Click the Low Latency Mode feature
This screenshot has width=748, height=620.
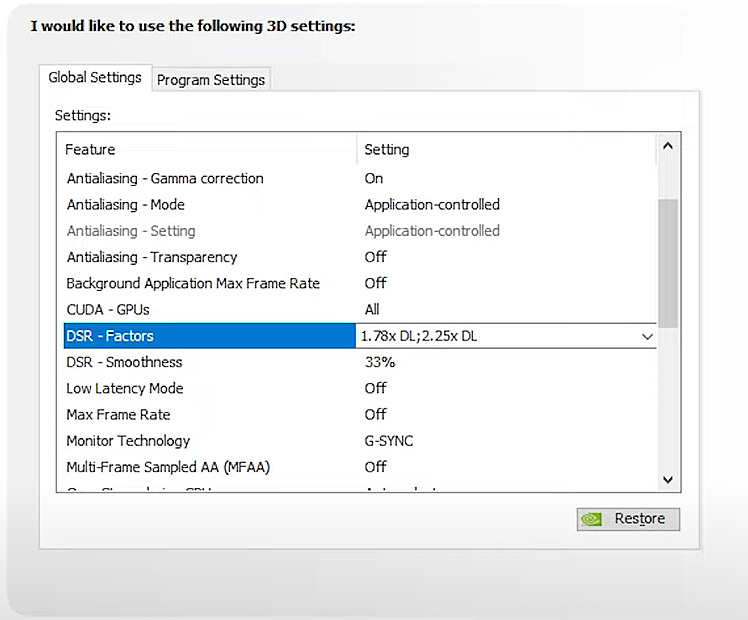(x=125, y=388)
